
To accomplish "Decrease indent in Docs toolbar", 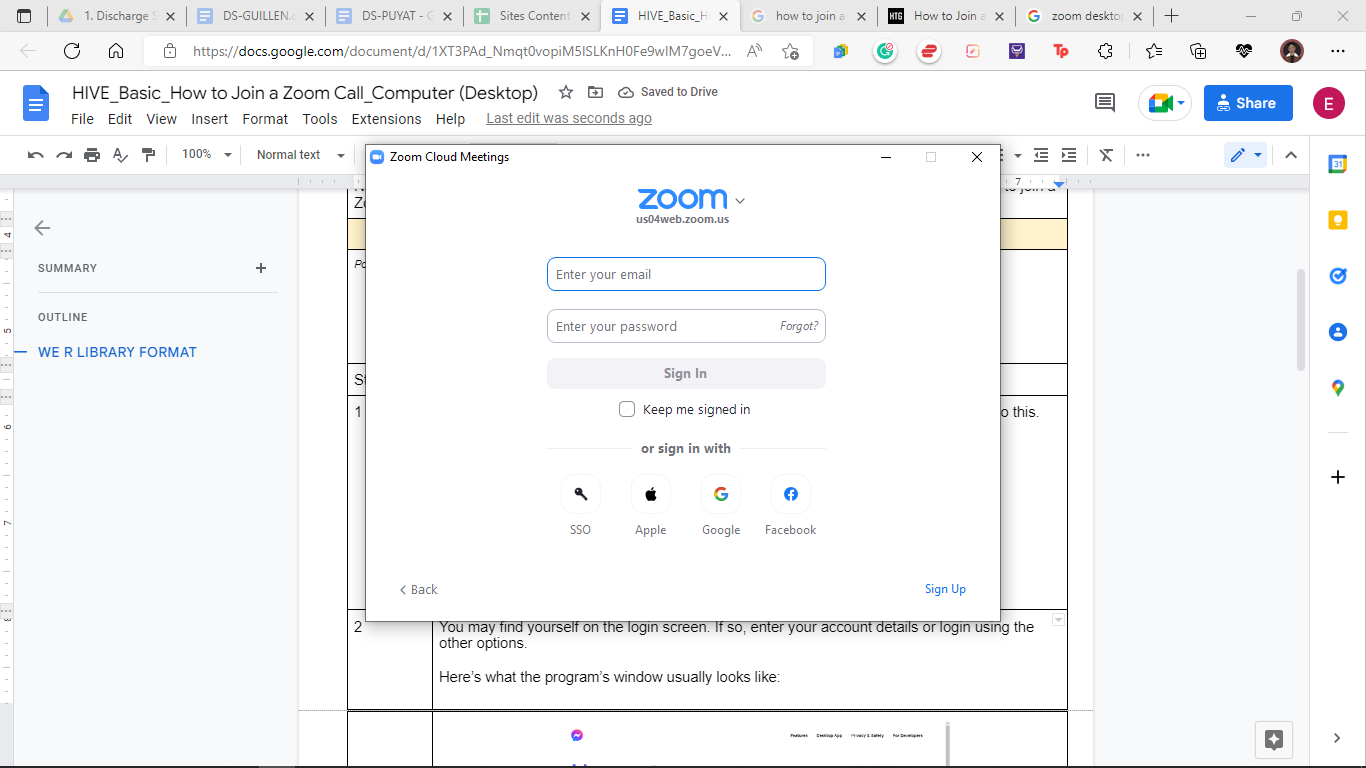I will tap(1041, 155).
